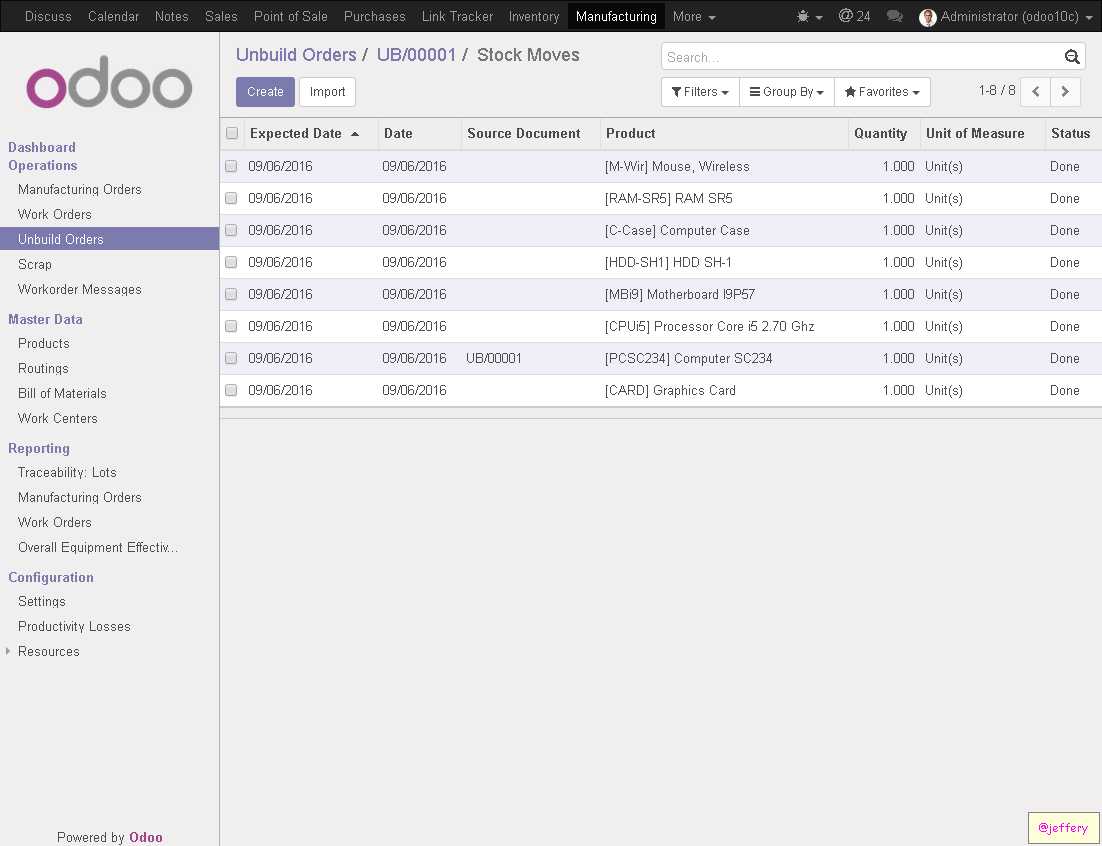Image resolution: width=1102 pixels, height=846 pixels.
Task: Open the Administrator user menu
Action: [x=1006, y=17]
